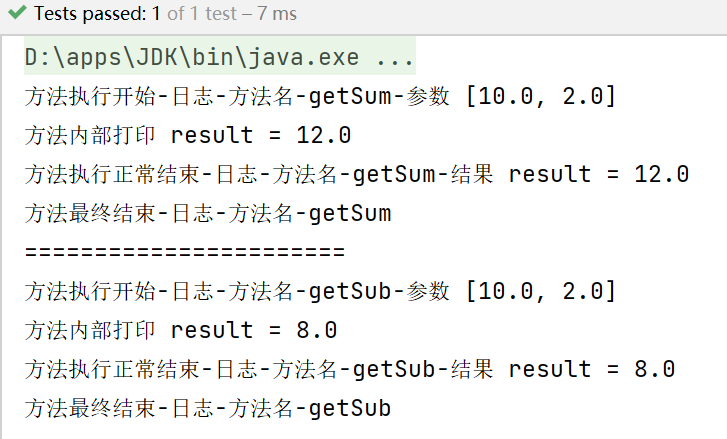Click the "7 ms" test duration text
The image size is (727, 439).
click(x=275, y=16)
